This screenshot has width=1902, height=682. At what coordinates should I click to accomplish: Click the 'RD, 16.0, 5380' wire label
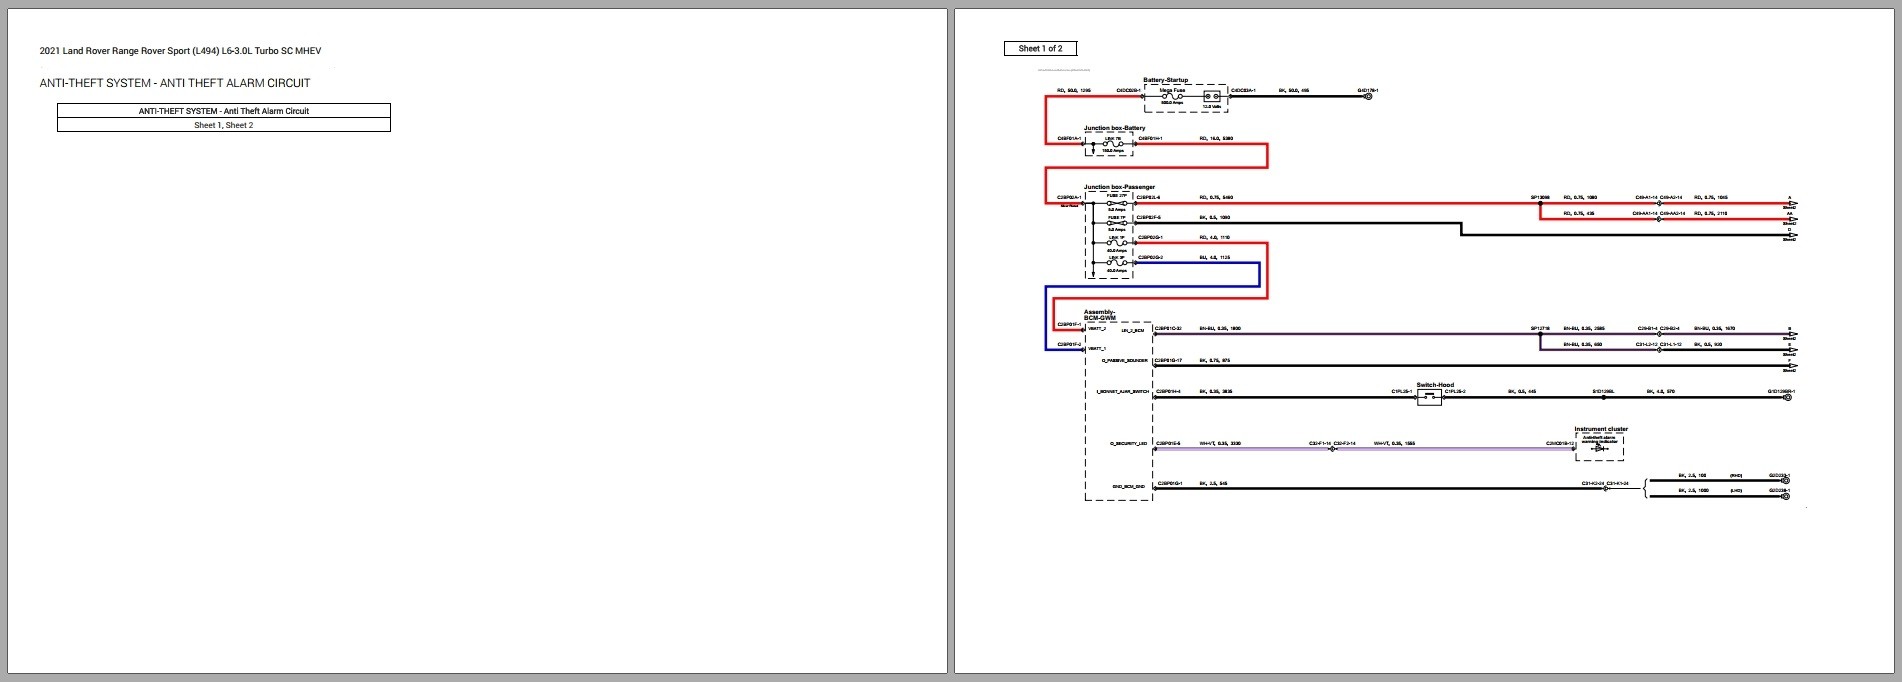pos(1216,138)
